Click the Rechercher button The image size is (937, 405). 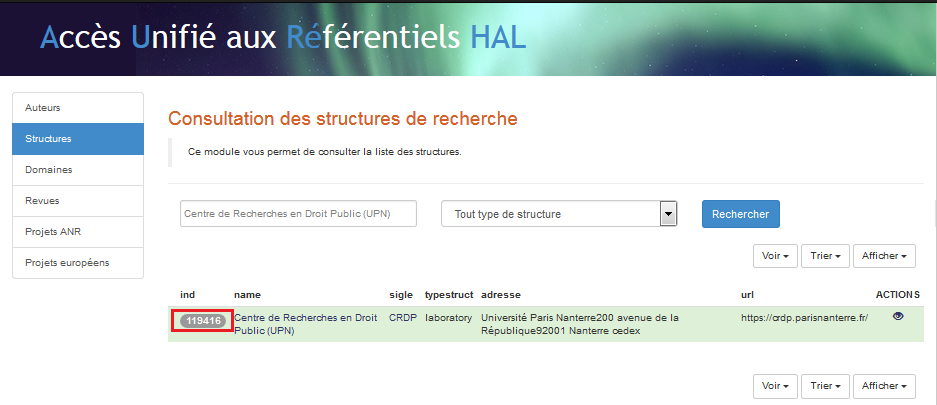[740, 214]
